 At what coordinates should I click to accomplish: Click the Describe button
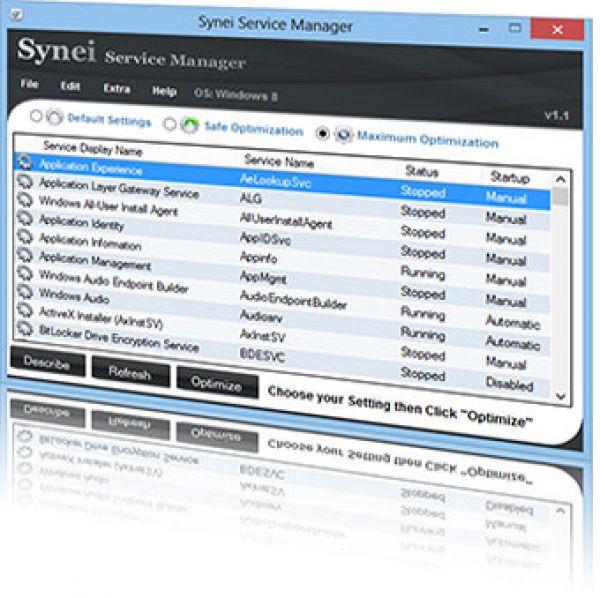[x=47, y=362]
